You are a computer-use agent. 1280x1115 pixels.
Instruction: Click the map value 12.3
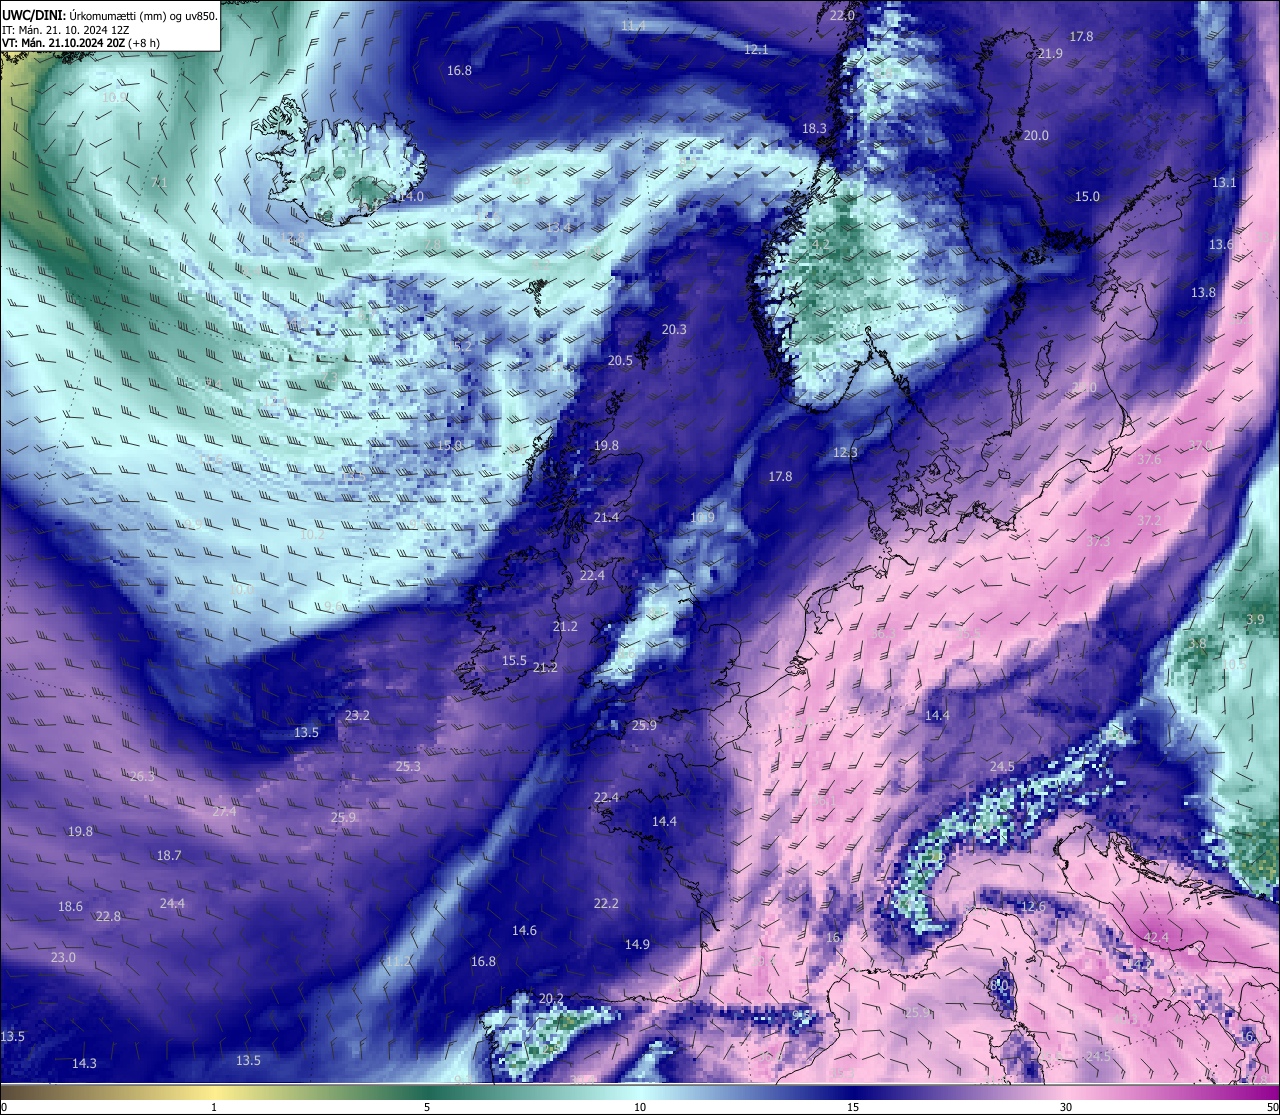(845, 453)
